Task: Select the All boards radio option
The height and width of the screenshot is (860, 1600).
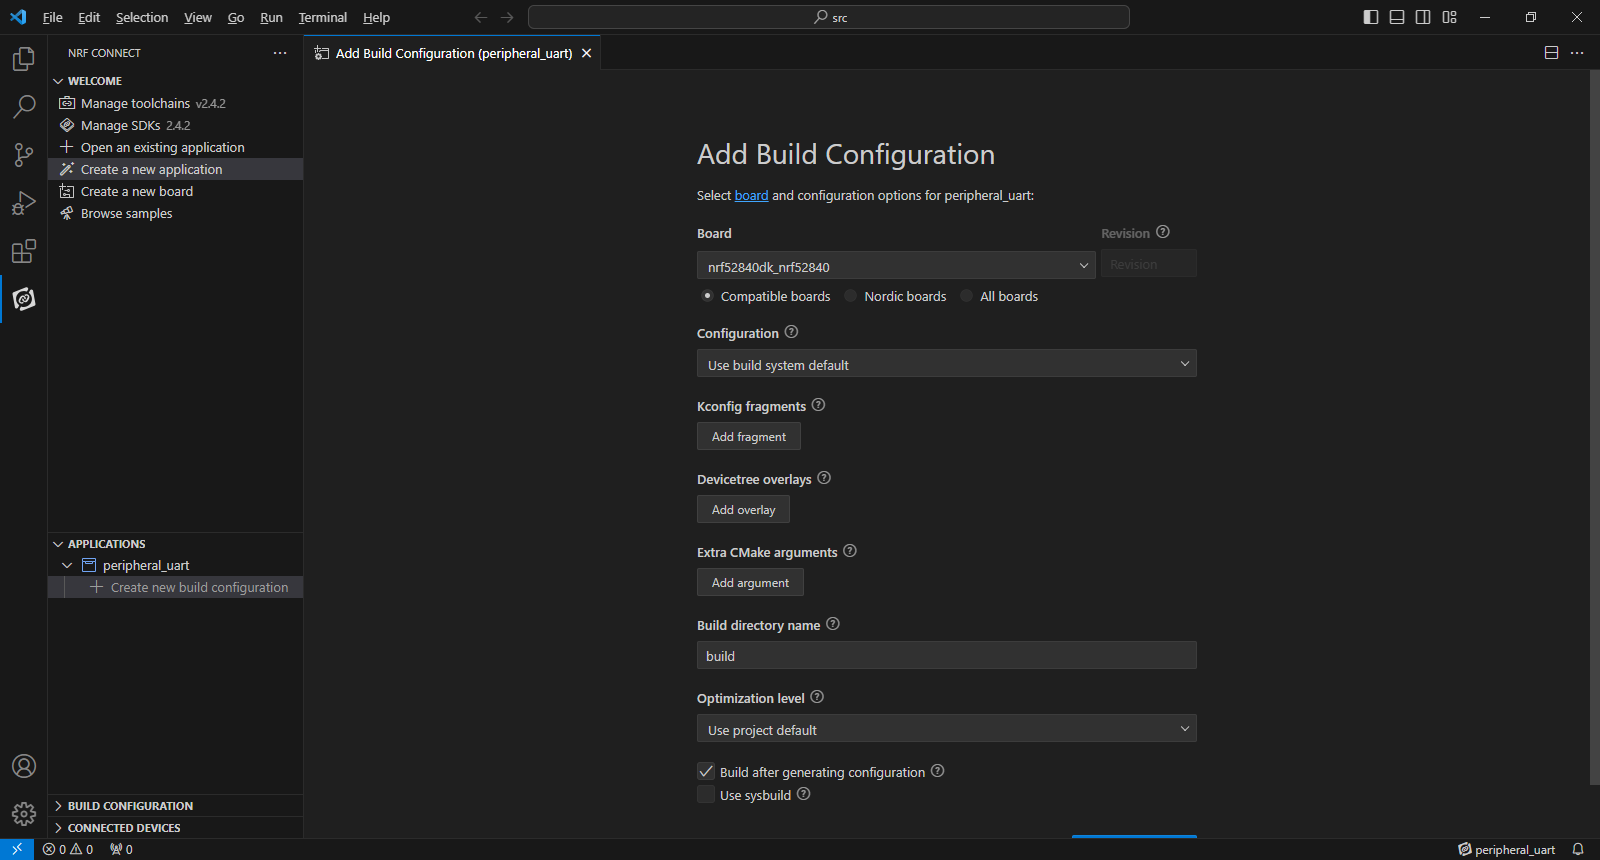Action: pos(967,296)
